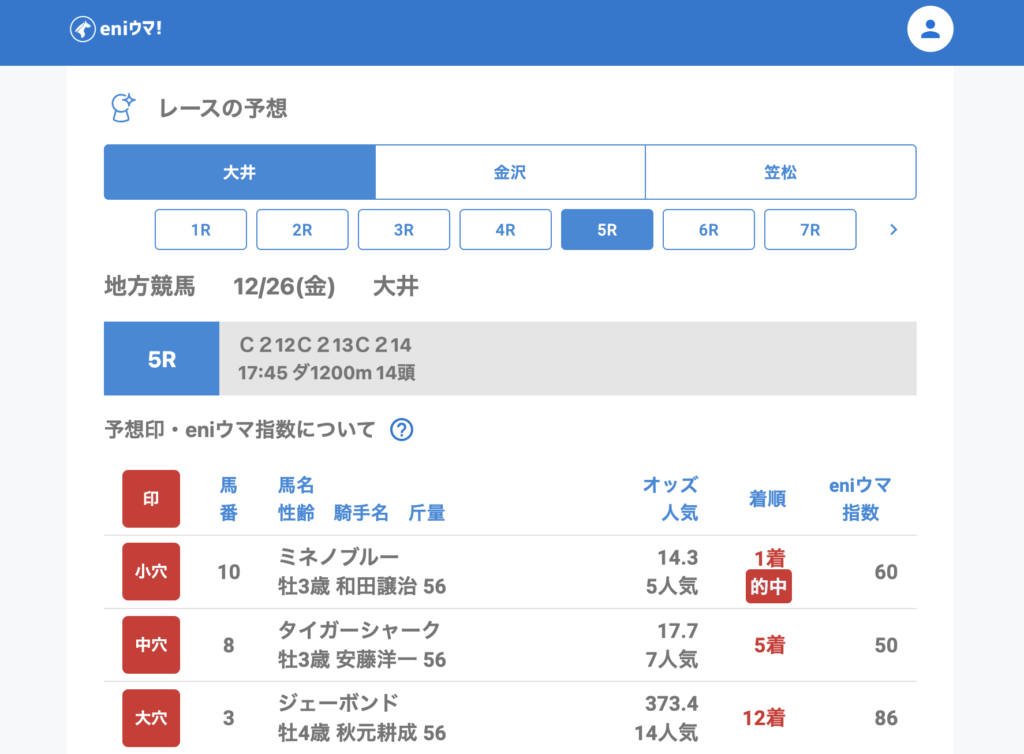Viewport: 1024px width, 754px height.
Task: Switch to the 笠松 racecourse tab
Action: click(780, 172)
